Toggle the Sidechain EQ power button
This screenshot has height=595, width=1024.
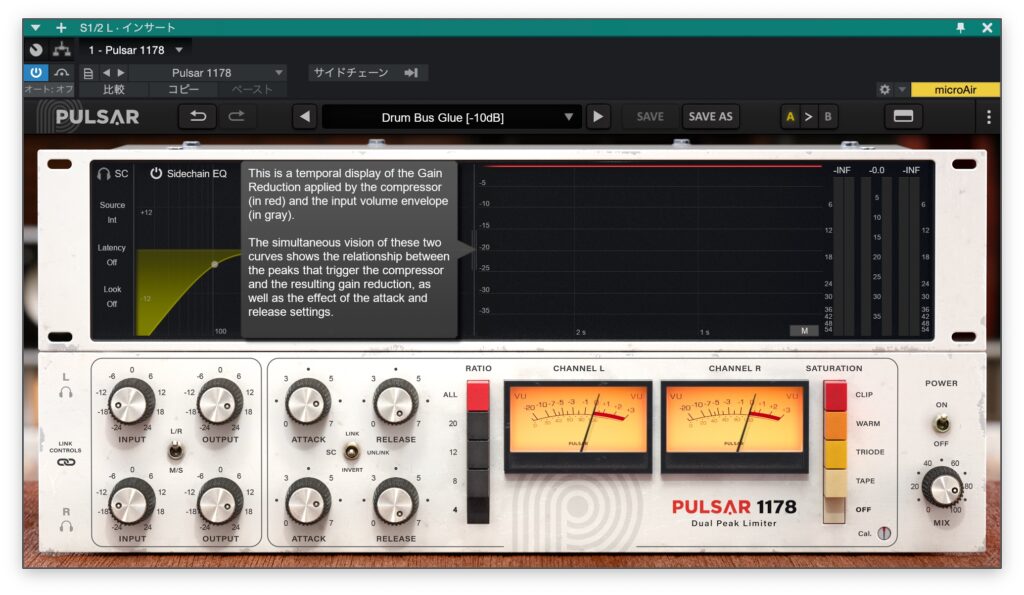(156, 174)
